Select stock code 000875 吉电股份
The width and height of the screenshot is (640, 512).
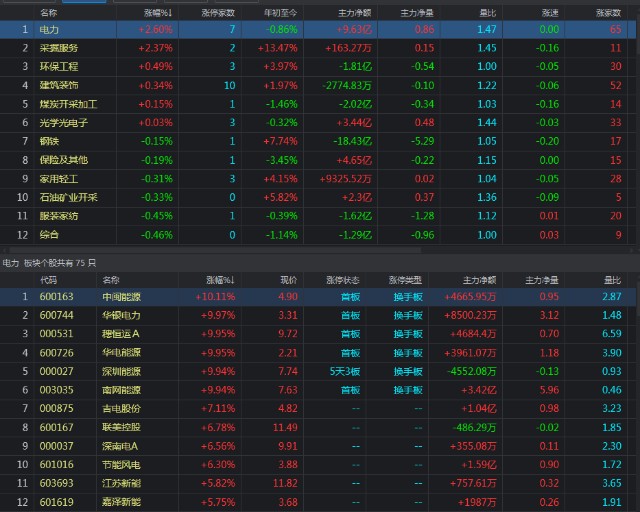(55, 408)
